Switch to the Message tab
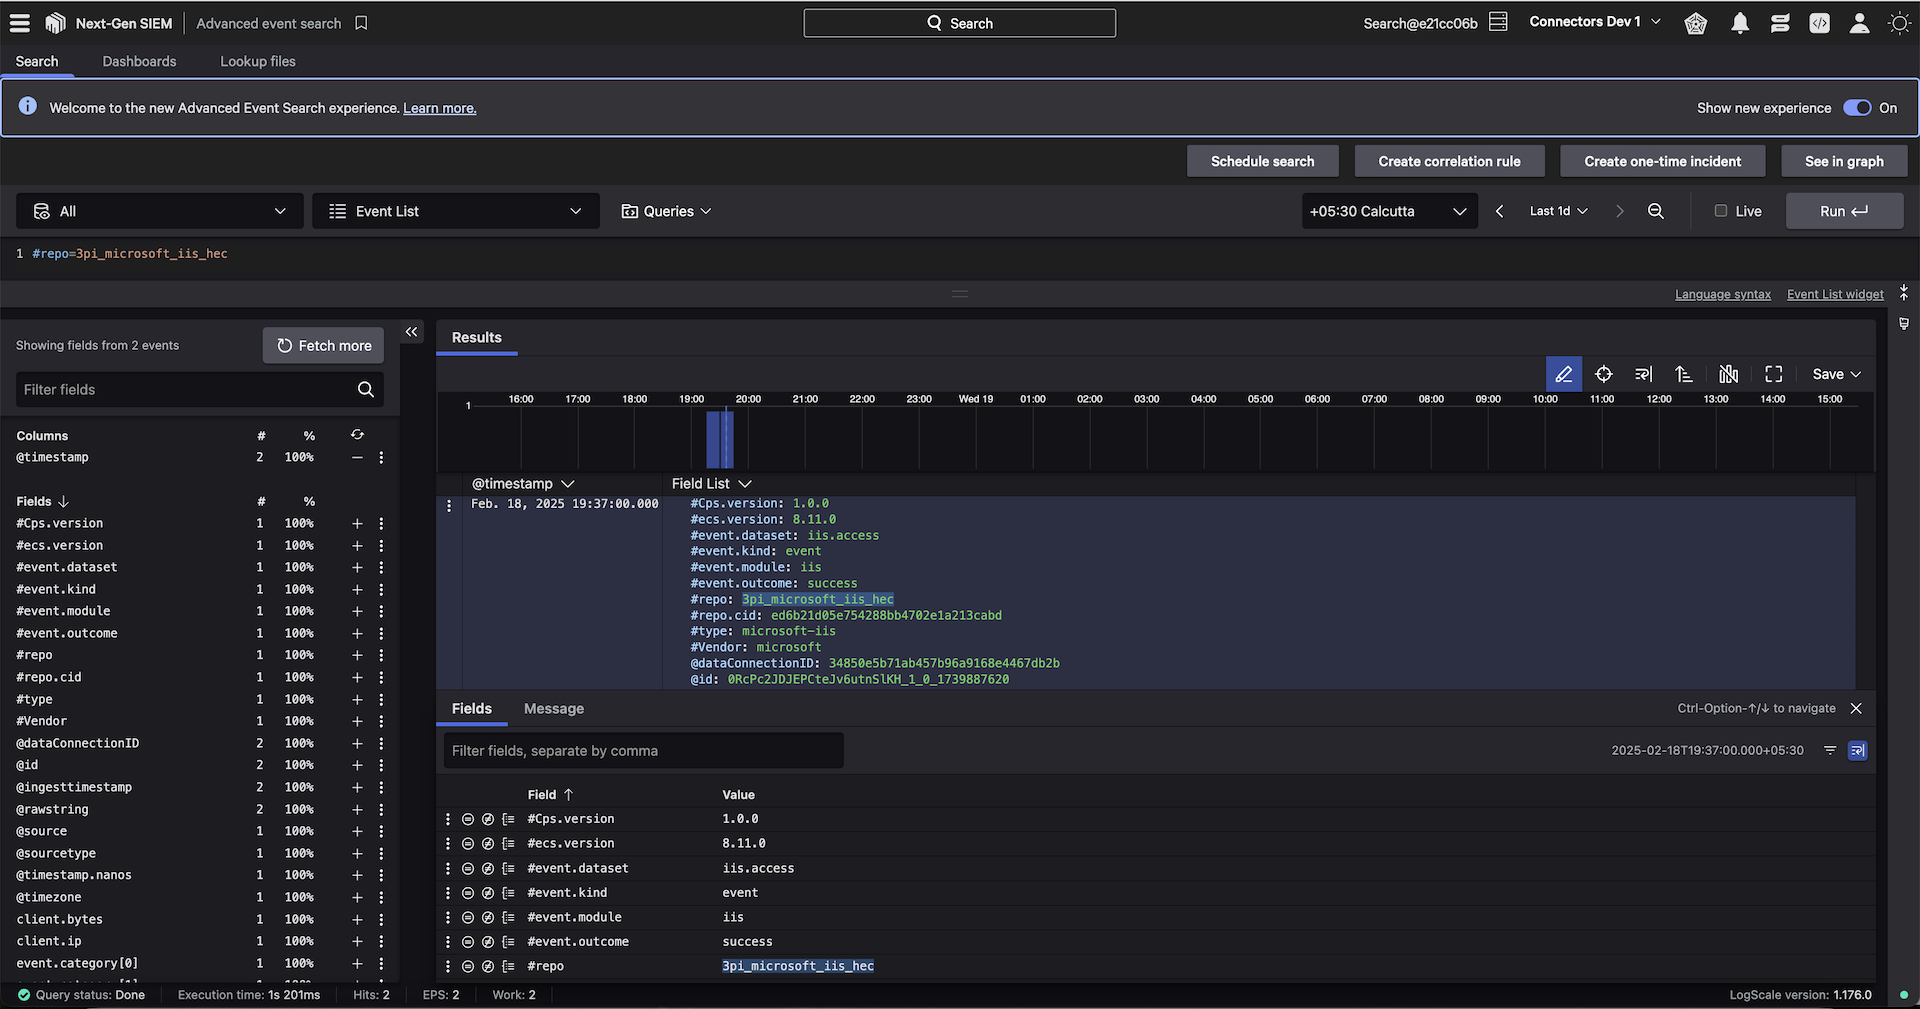This screenshot has height=1009, width=1920. pyautogui.click(x=553, y=708)
